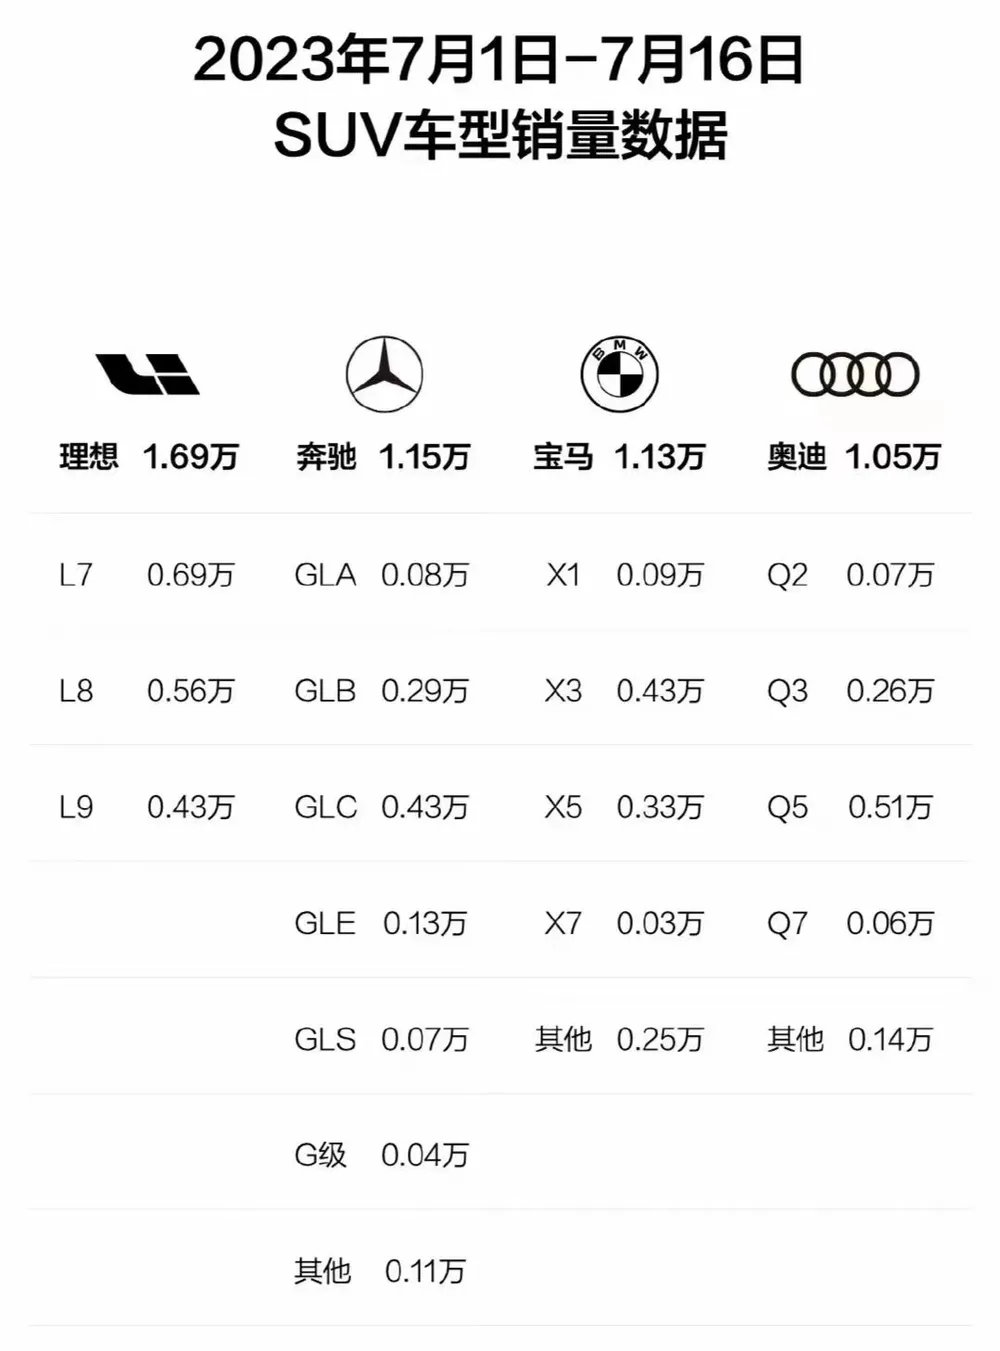Select the 理想 1.69万 brand total
1000x1351 pixels.
pyautogui.click(x=149, y=457)
